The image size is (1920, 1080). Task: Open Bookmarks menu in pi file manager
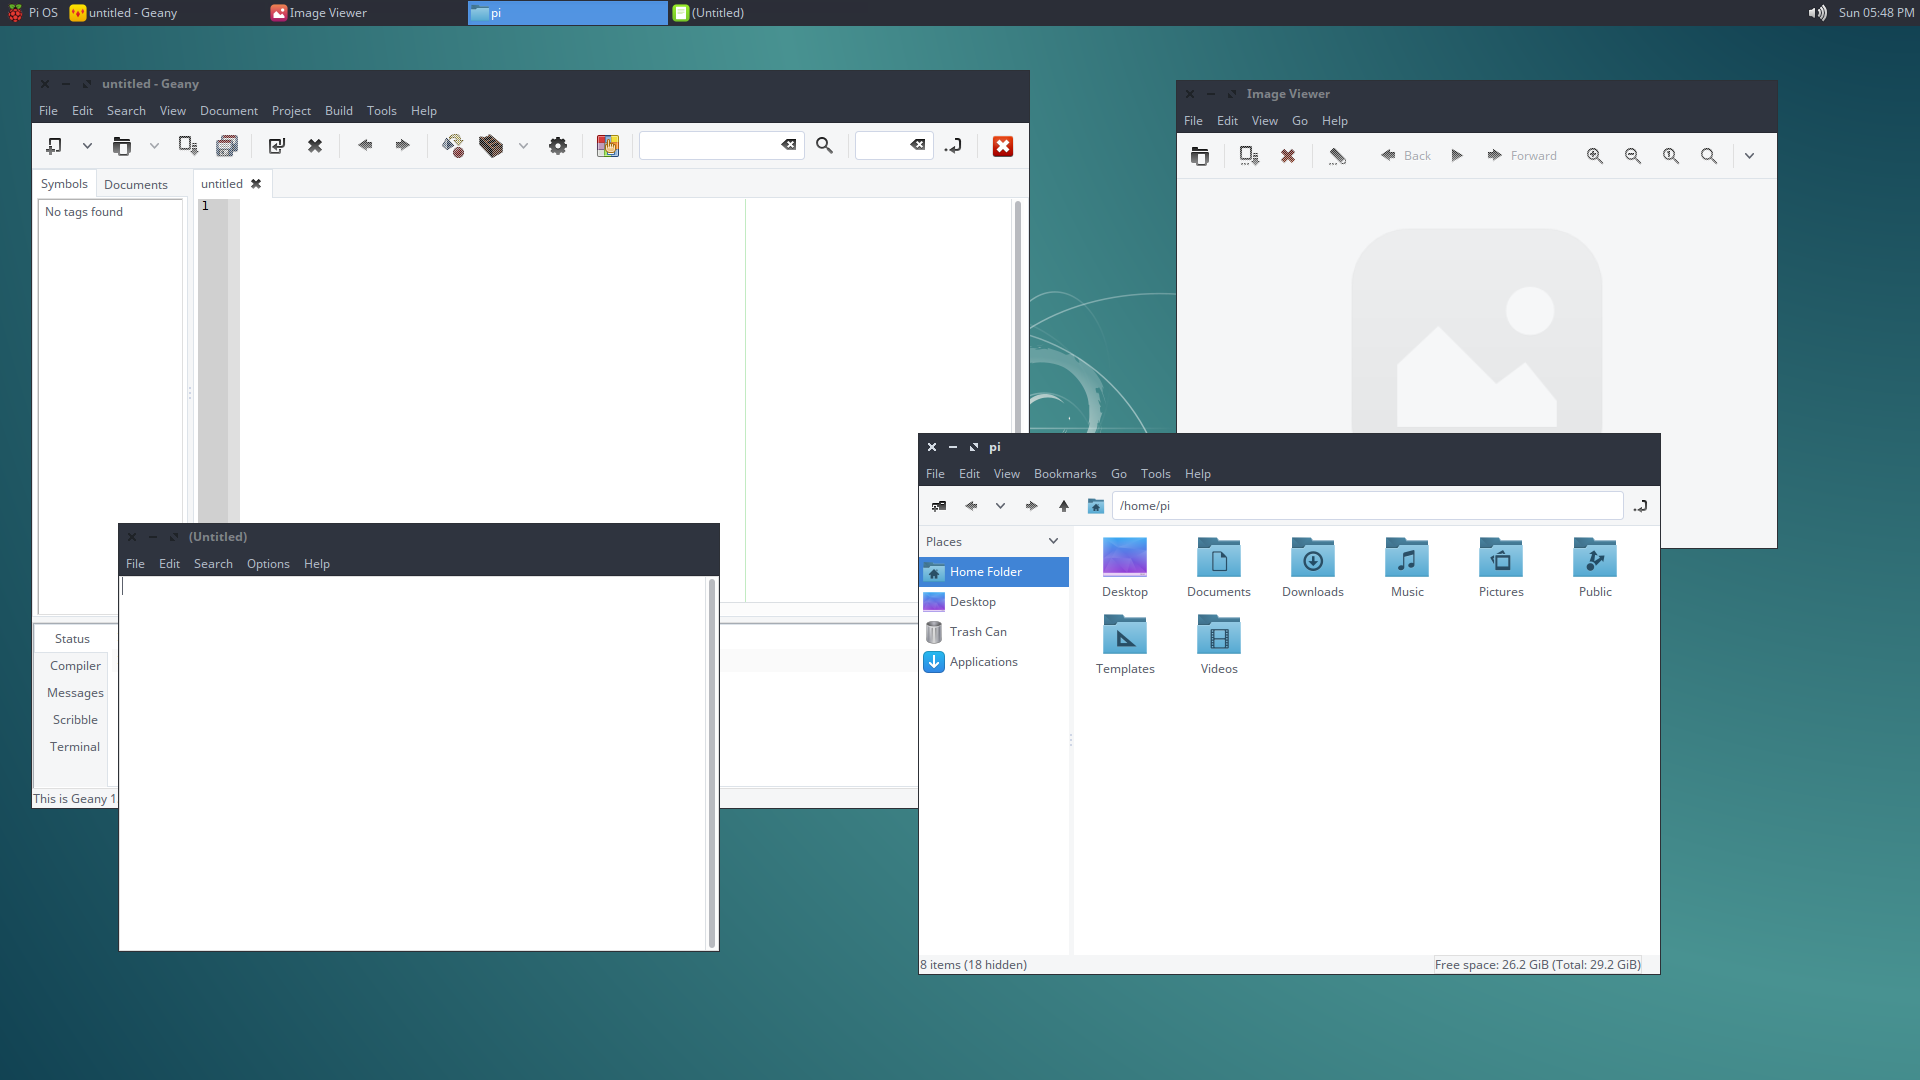point(1065,474)
